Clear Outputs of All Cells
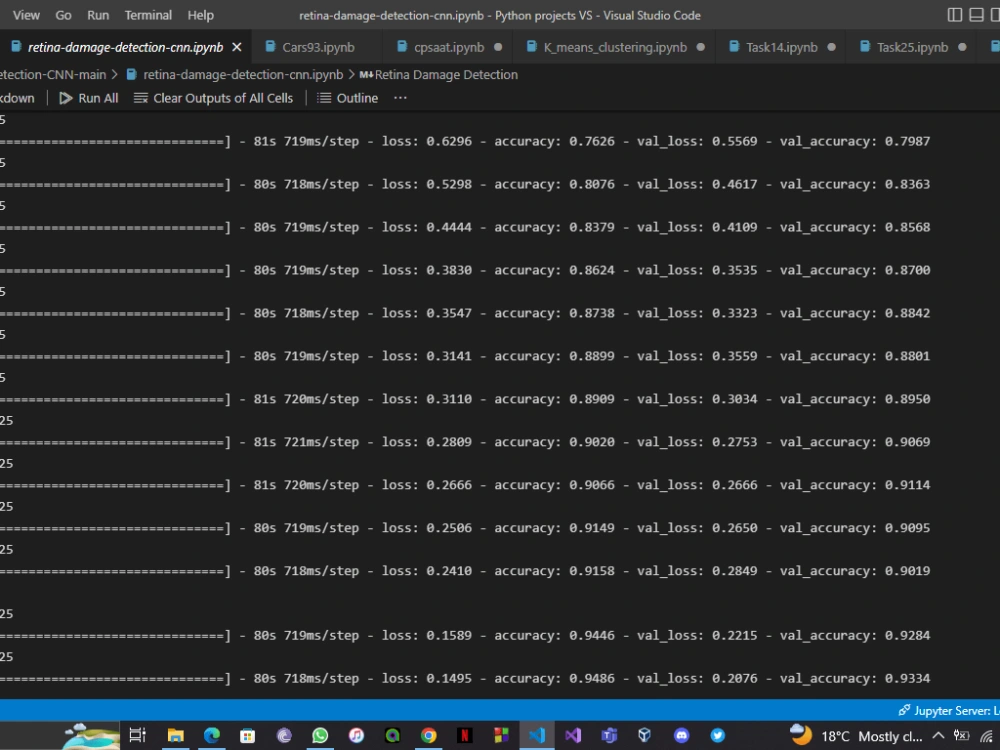The width and height of the screenshot is (1000, 750). click(213, 98)
